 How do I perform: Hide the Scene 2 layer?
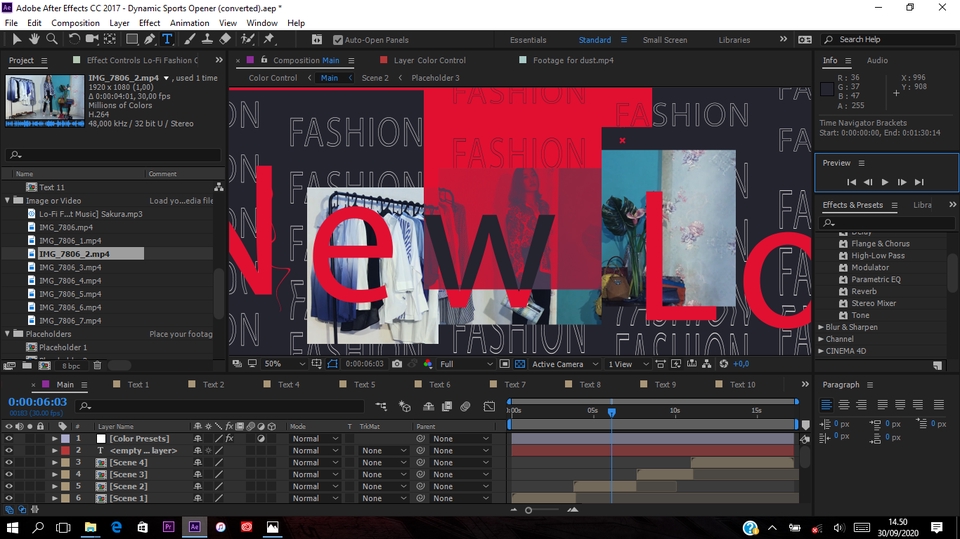[x=9, y=486]
